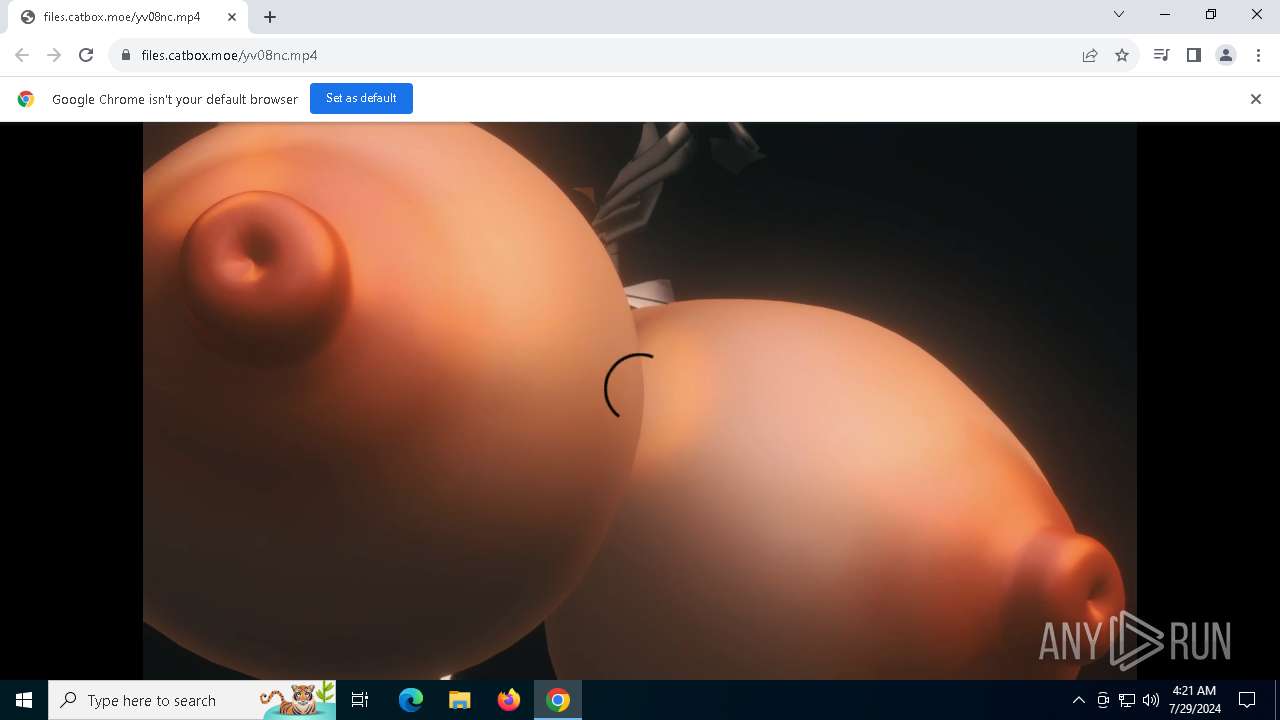1280x720 pixels.
Task: Launch Microsoft Edge from taskbar
Action: click(411, 700)
